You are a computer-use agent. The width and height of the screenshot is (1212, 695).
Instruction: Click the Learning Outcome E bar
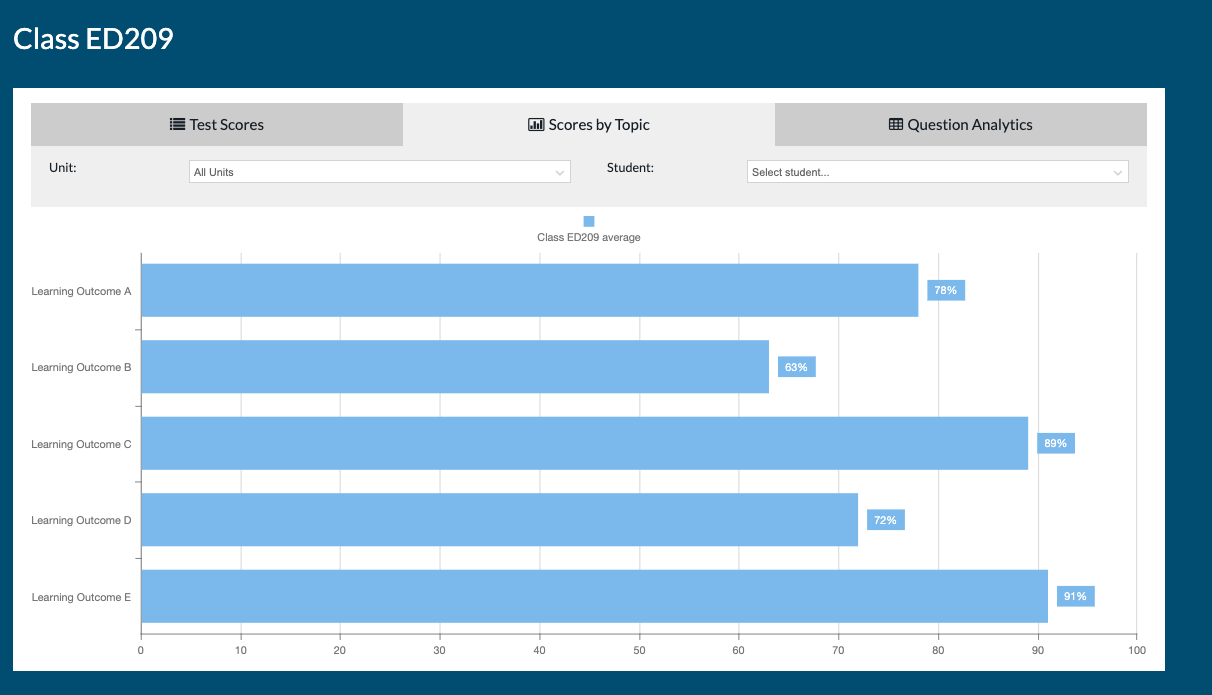[x=594, y=596]
